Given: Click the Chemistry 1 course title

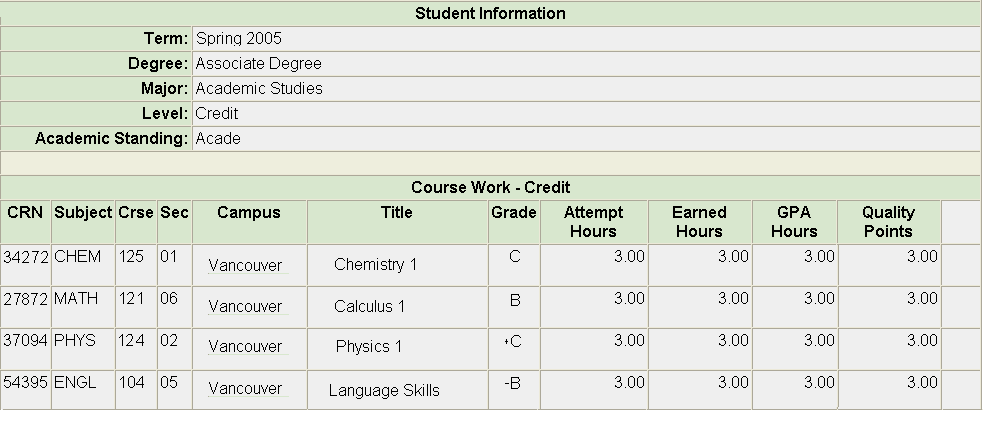Looking at the screenshot, I should 376,264.
